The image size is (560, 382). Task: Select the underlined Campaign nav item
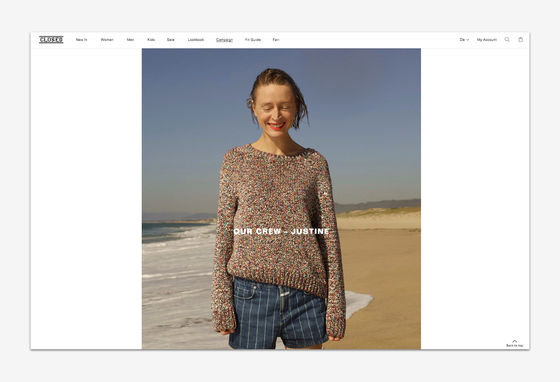(x=224, y=40)
